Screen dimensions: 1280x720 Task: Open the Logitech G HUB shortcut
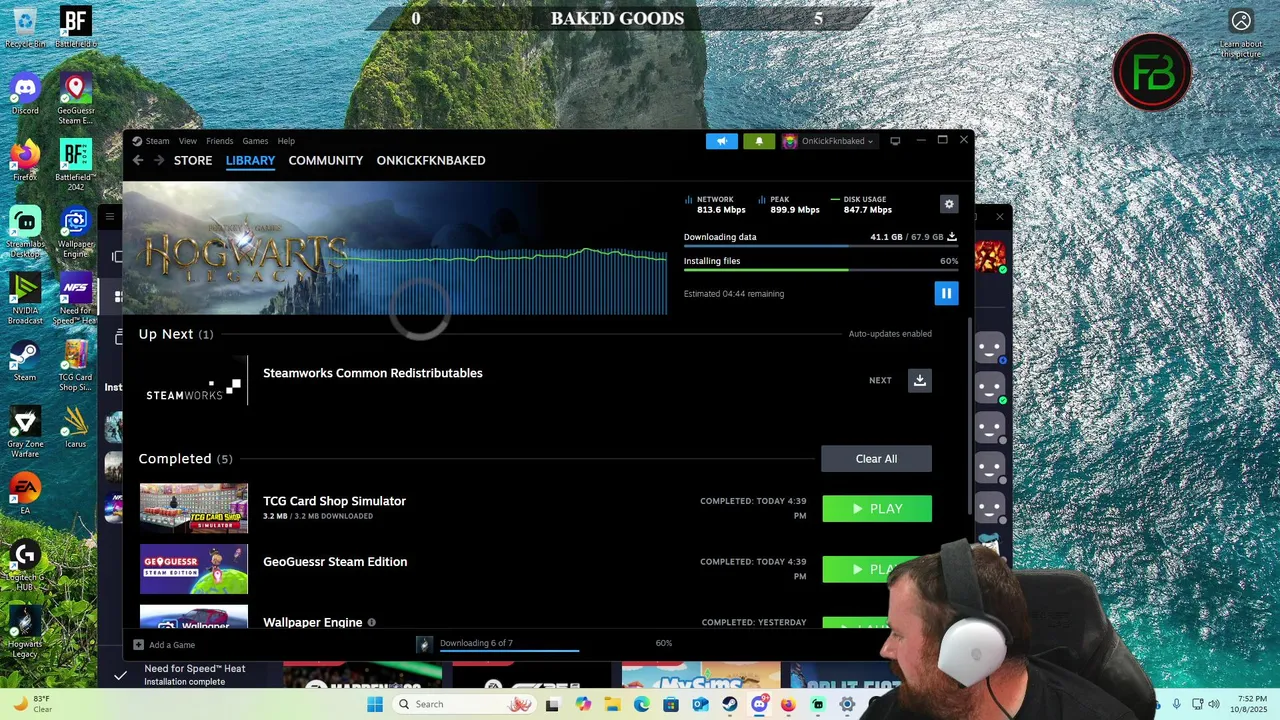tap(25, 565)
